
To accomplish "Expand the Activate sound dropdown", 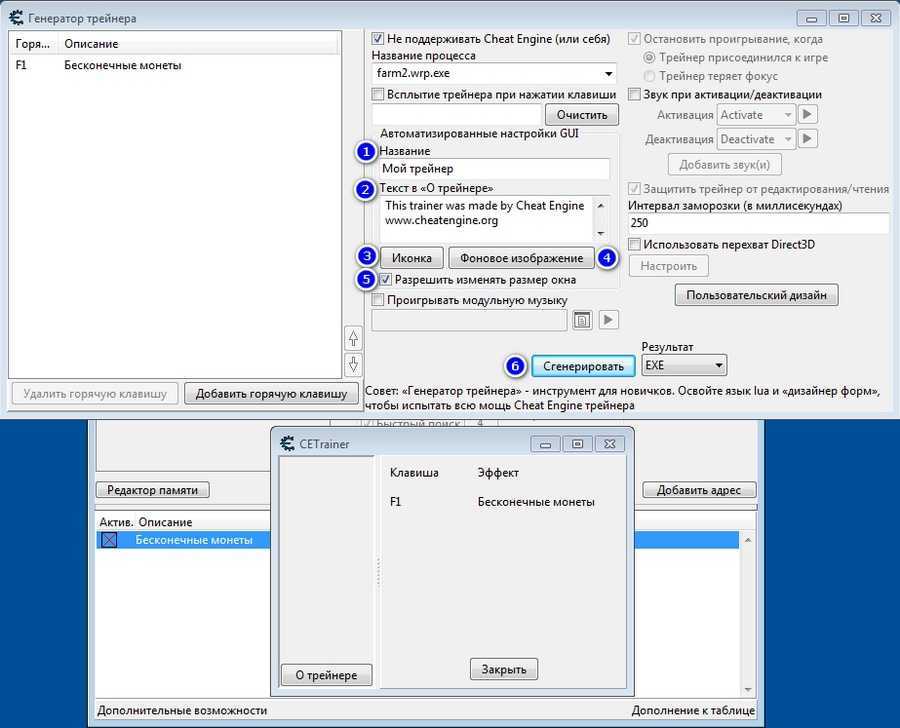I will click(785, 115).
